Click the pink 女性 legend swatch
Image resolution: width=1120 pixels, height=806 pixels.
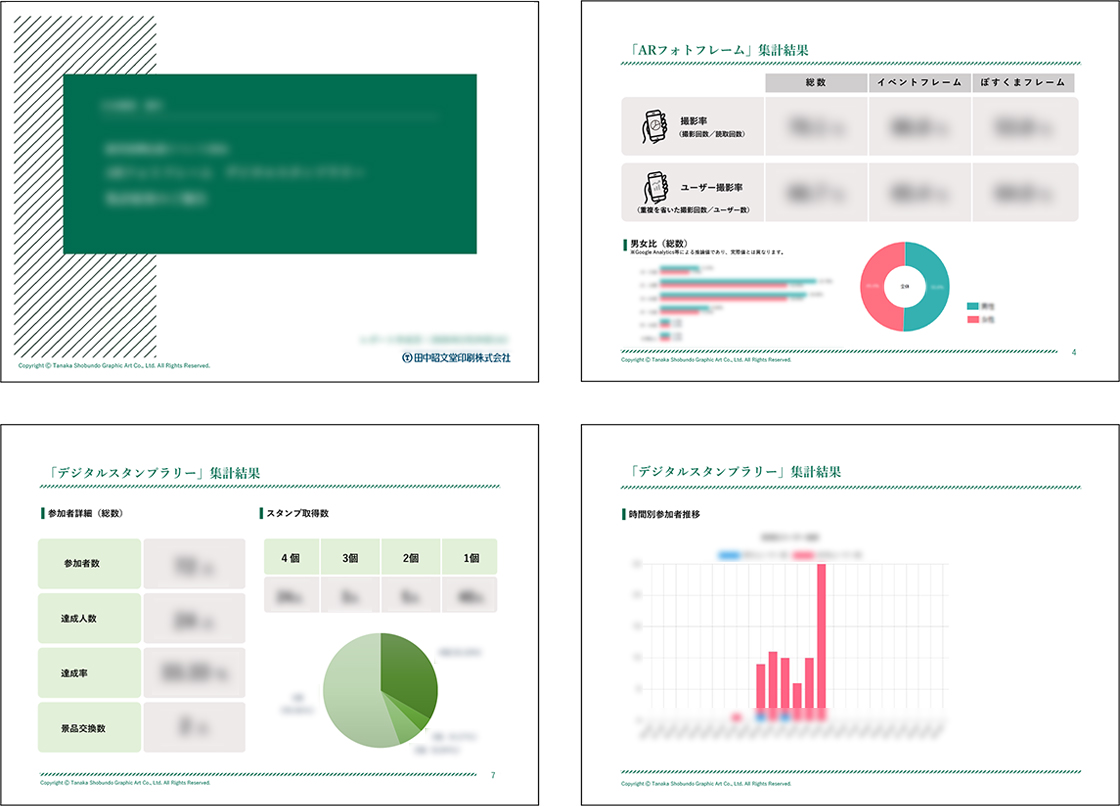click(x=973, y=319)
